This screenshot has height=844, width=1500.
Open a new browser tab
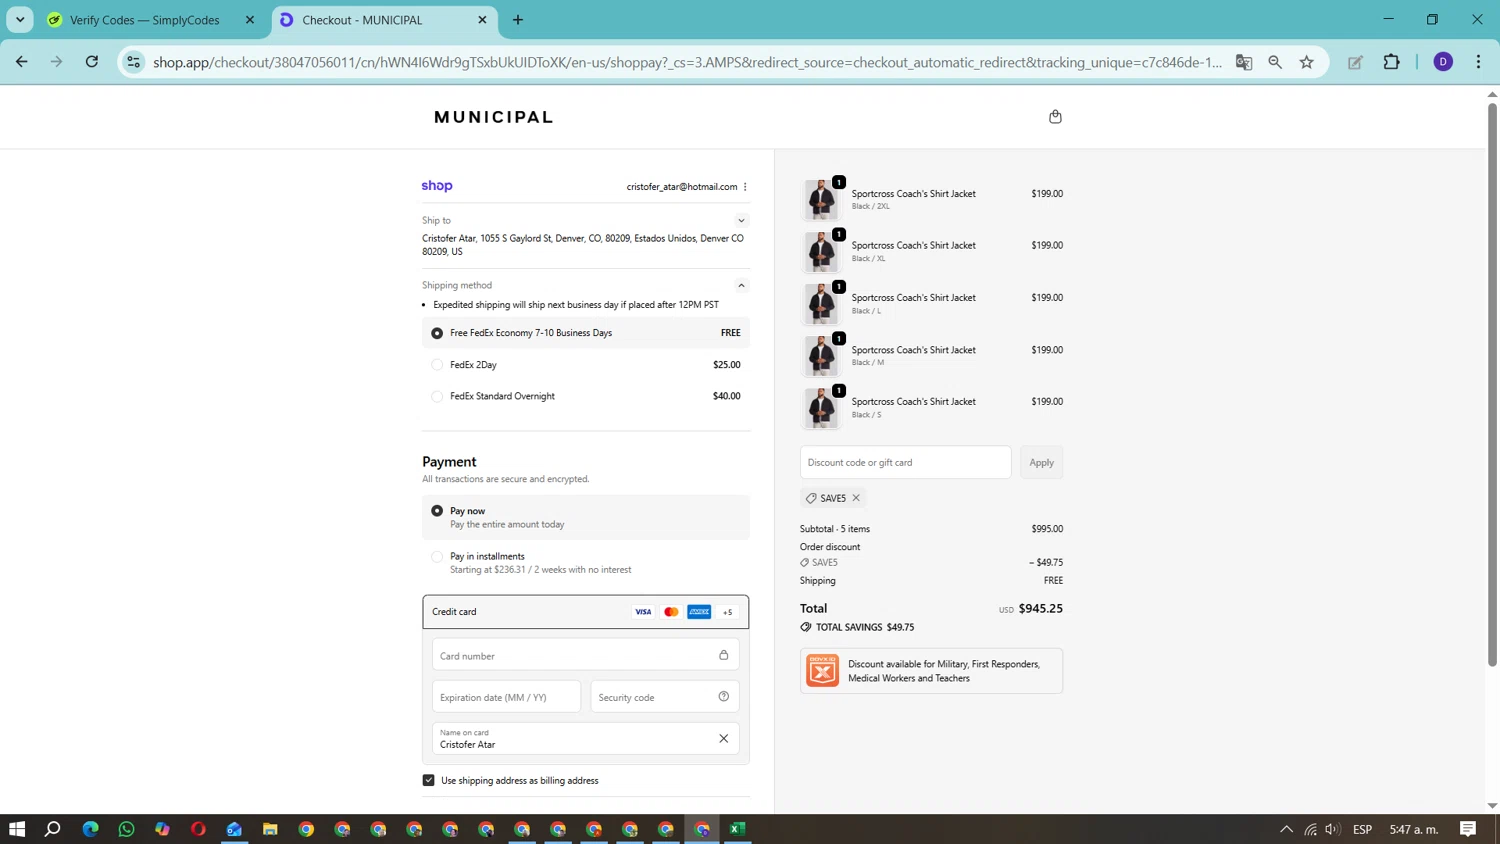pos(518,20)
